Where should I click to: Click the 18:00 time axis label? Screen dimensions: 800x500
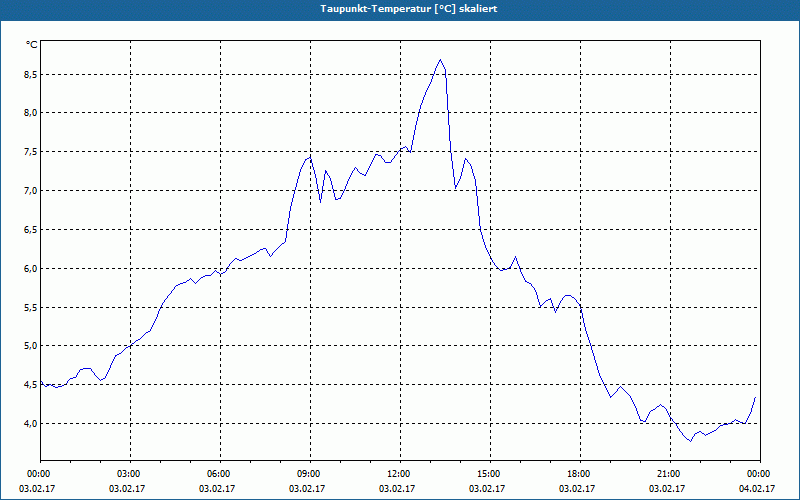(x=580, y=474)
